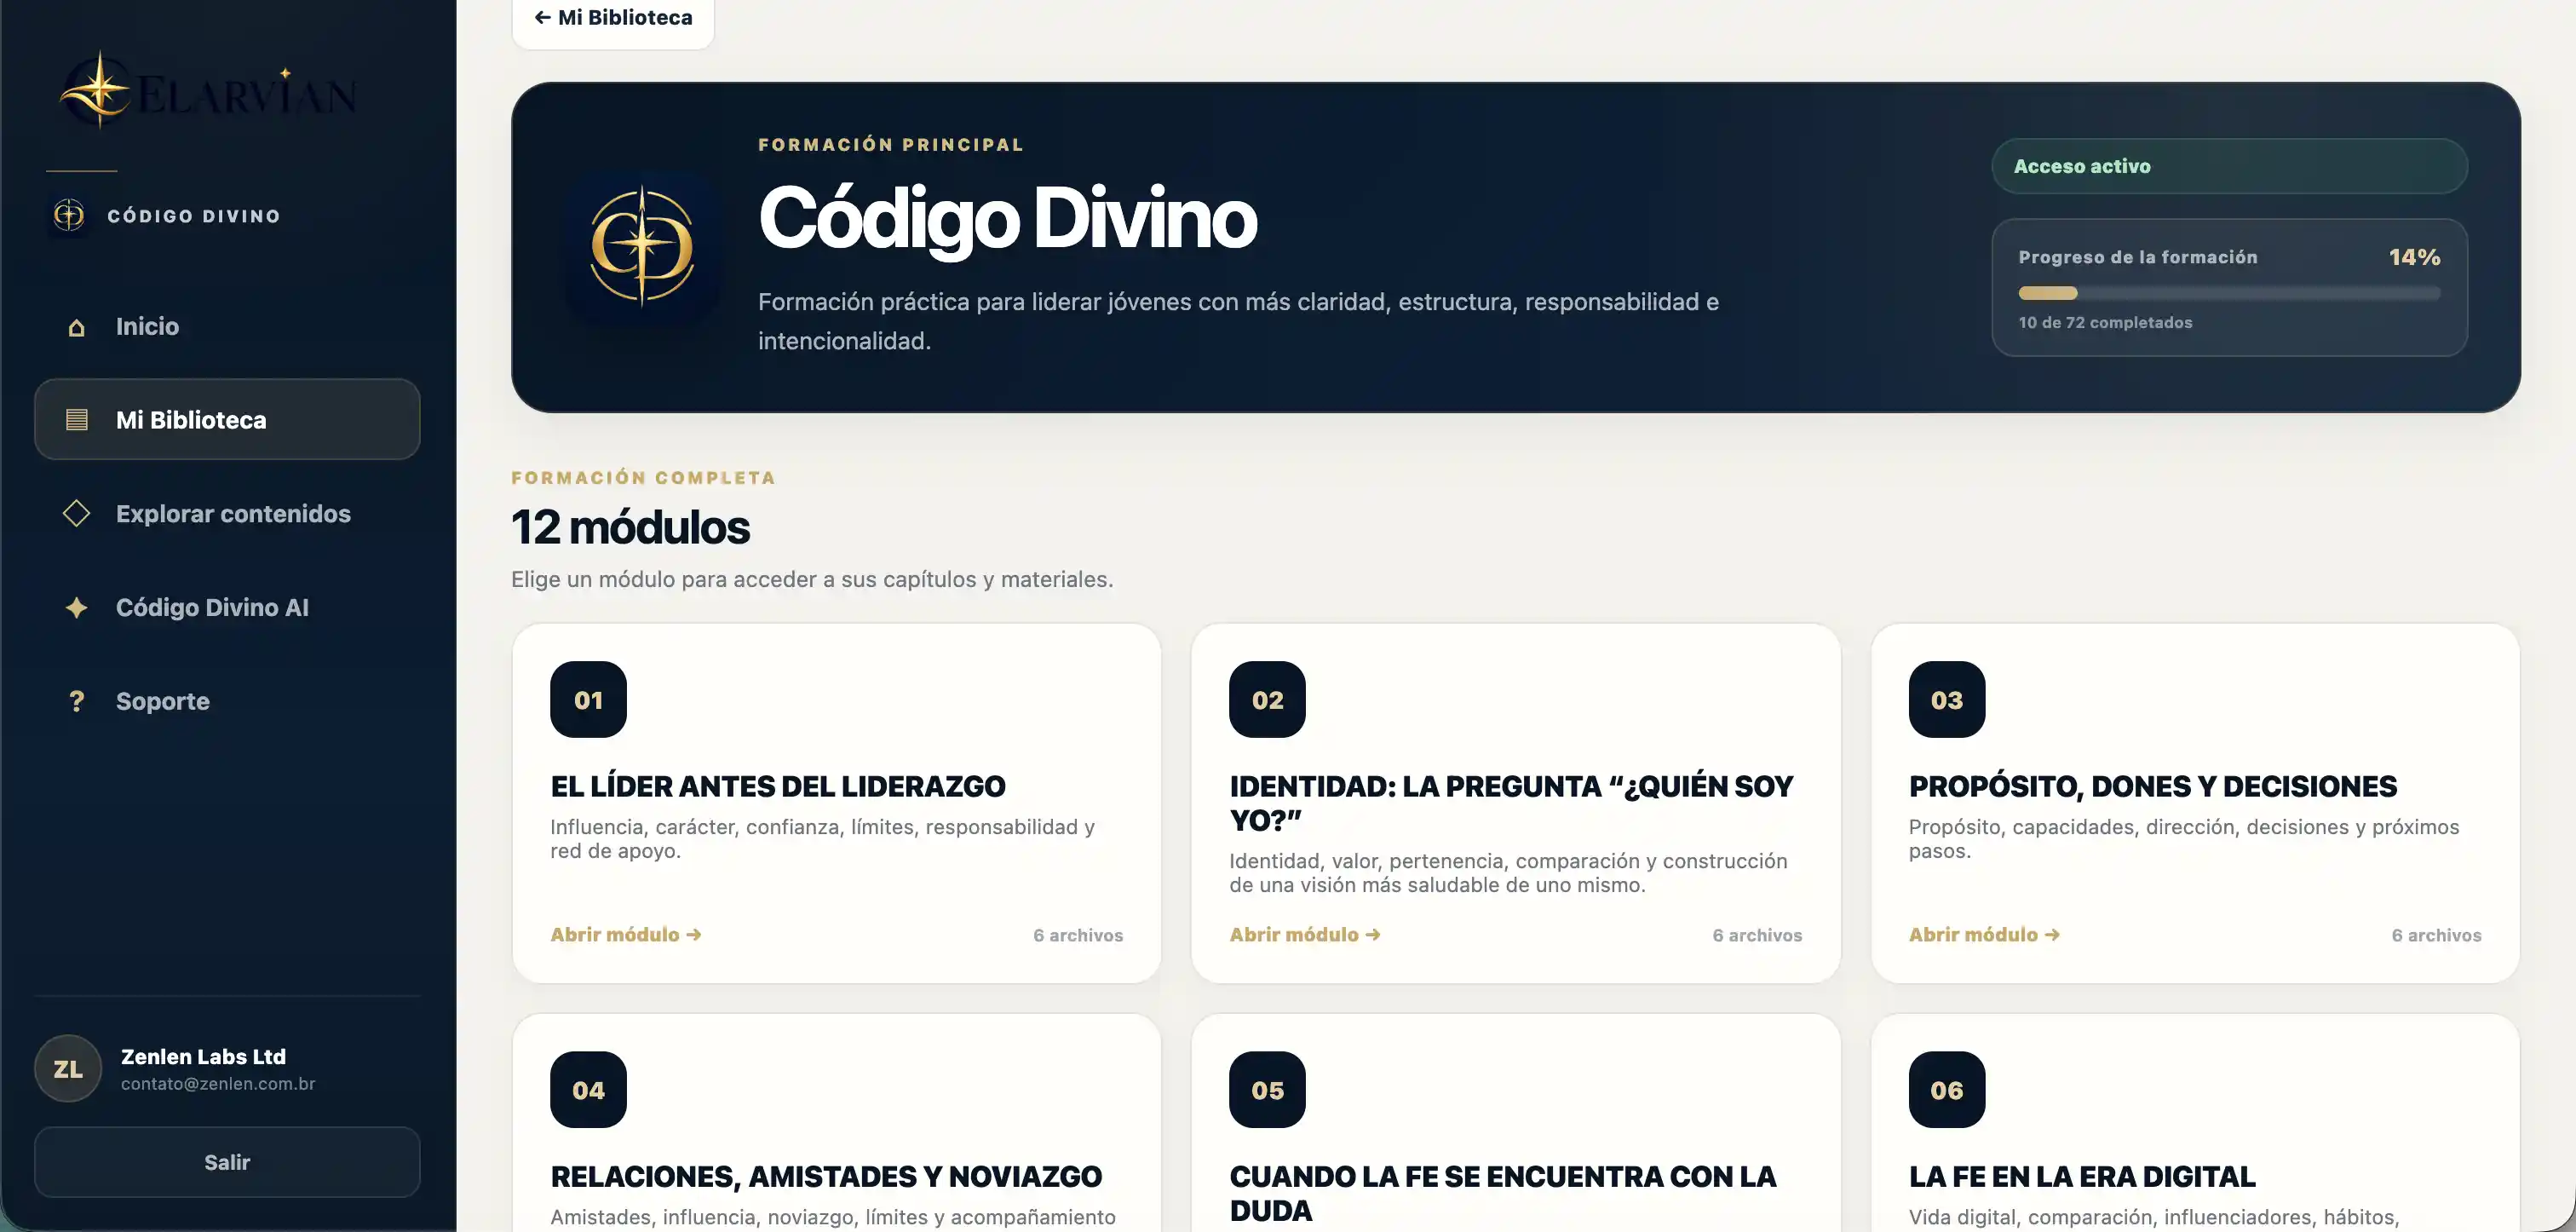This screenshot has height=1232, width=2576.
Task: Click the EL LÍDER ANTES DEL LIDERAZGO title
Action: pos(777,786)
